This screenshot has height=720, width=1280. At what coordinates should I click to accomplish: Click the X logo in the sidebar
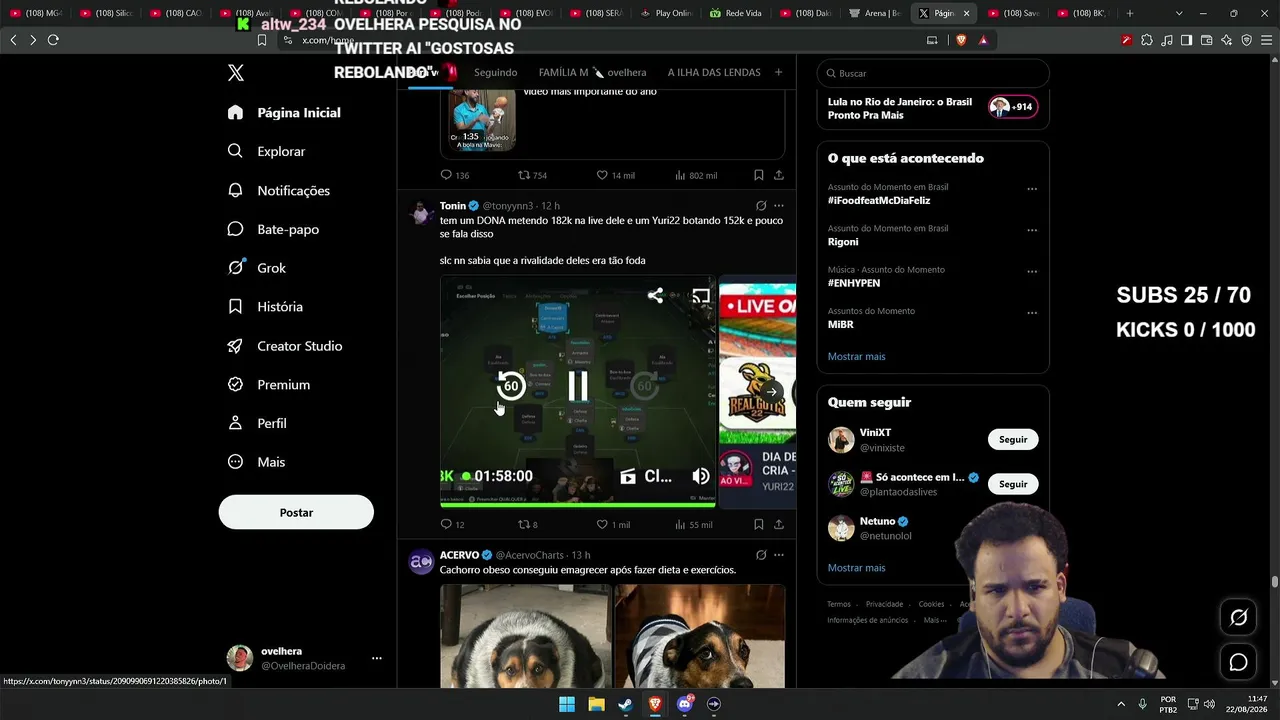236,73
